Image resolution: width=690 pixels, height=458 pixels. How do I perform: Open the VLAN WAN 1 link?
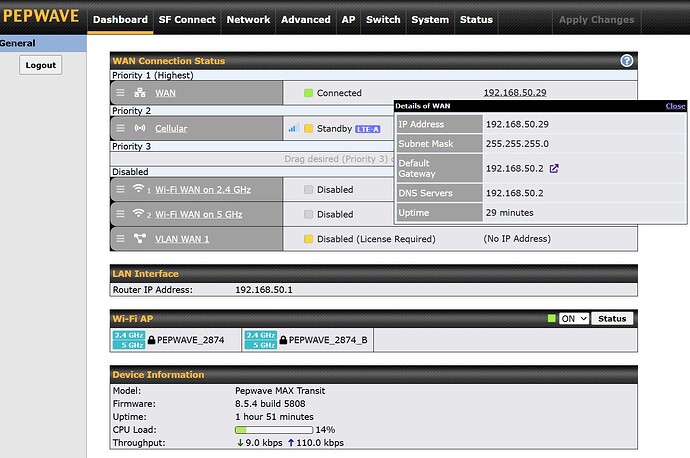[x=182, y=239]
